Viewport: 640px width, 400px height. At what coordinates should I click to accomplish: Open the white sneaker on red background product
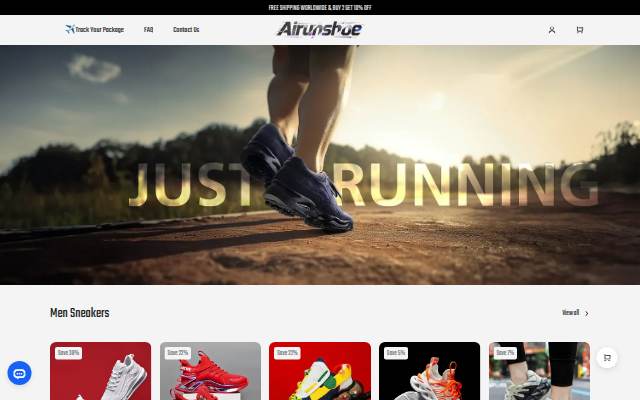(100, 371)
